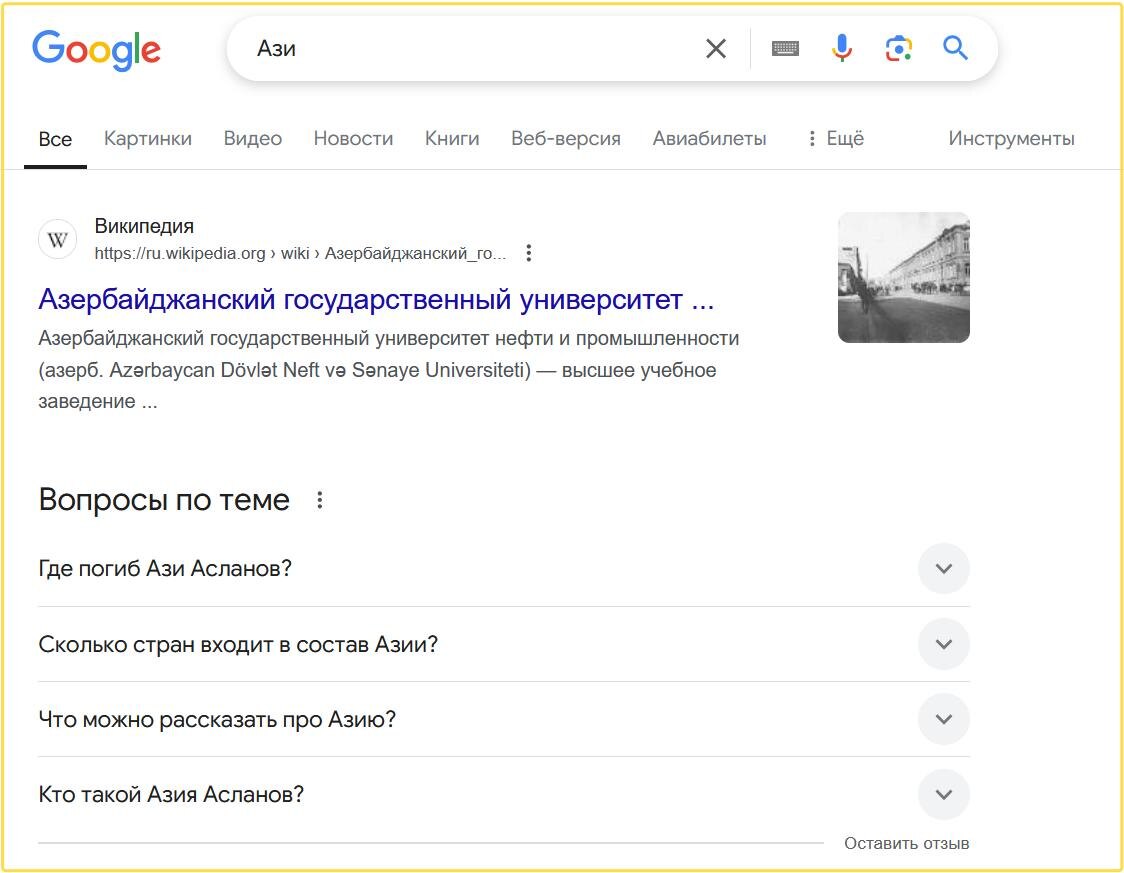Click the Оставить отзыв feedback link
Viewport: 1124px width, 873px height.
[906, 844]
